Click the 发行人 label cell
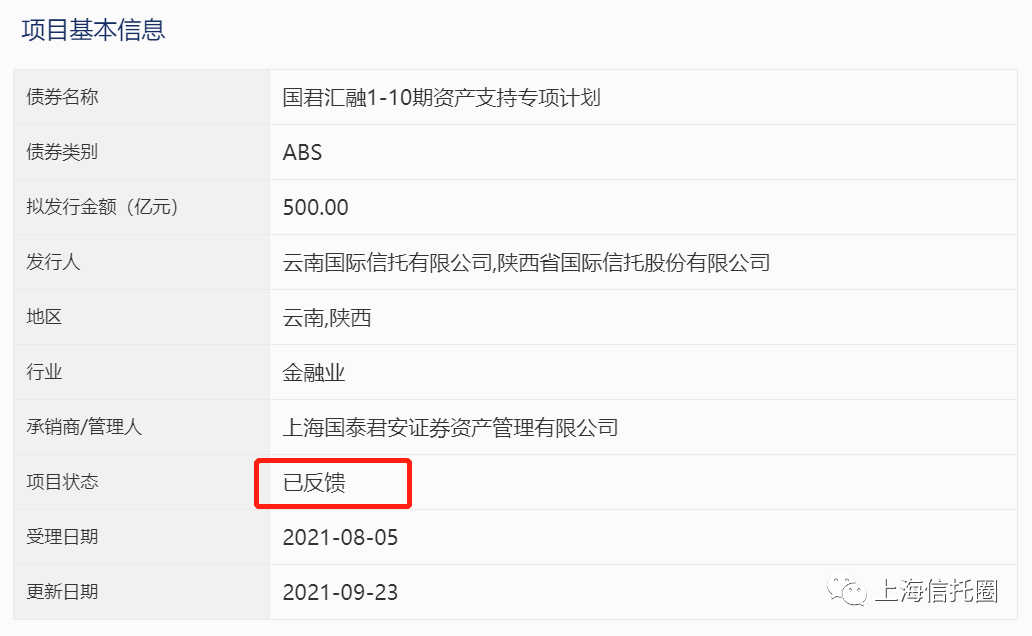 (53, 262)
